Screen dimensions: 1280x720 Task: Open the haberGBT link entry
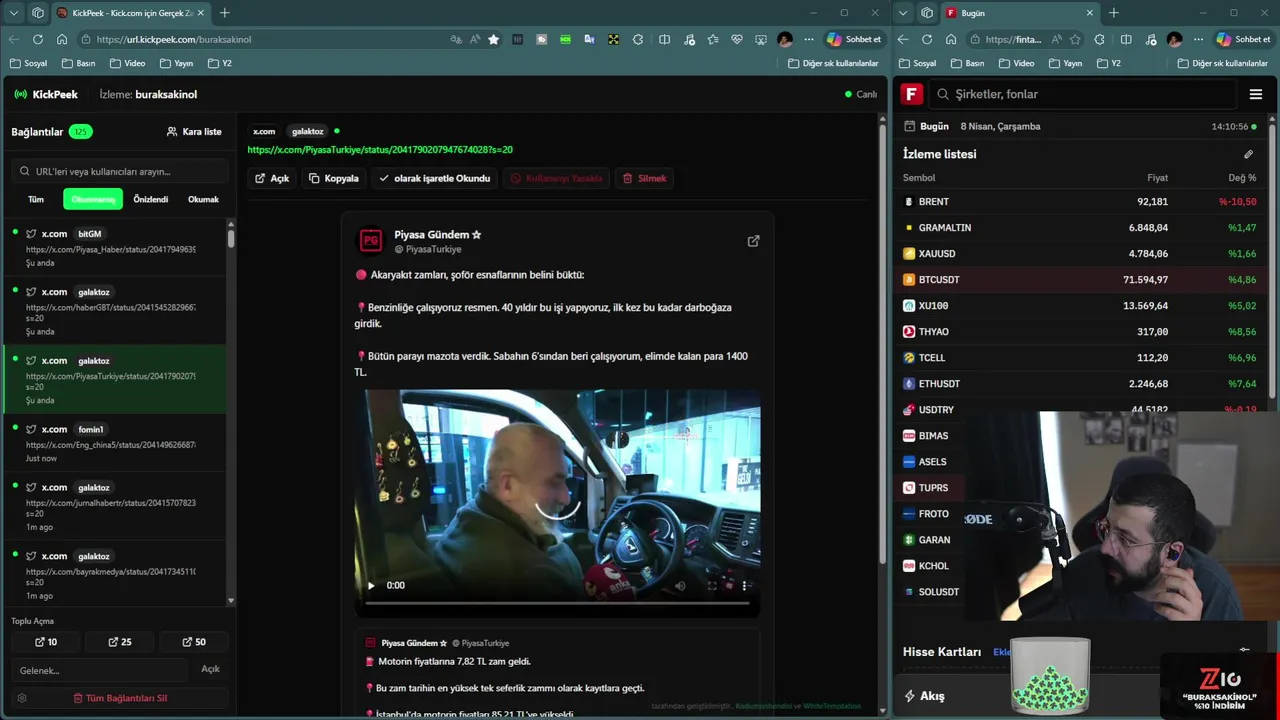115,311
